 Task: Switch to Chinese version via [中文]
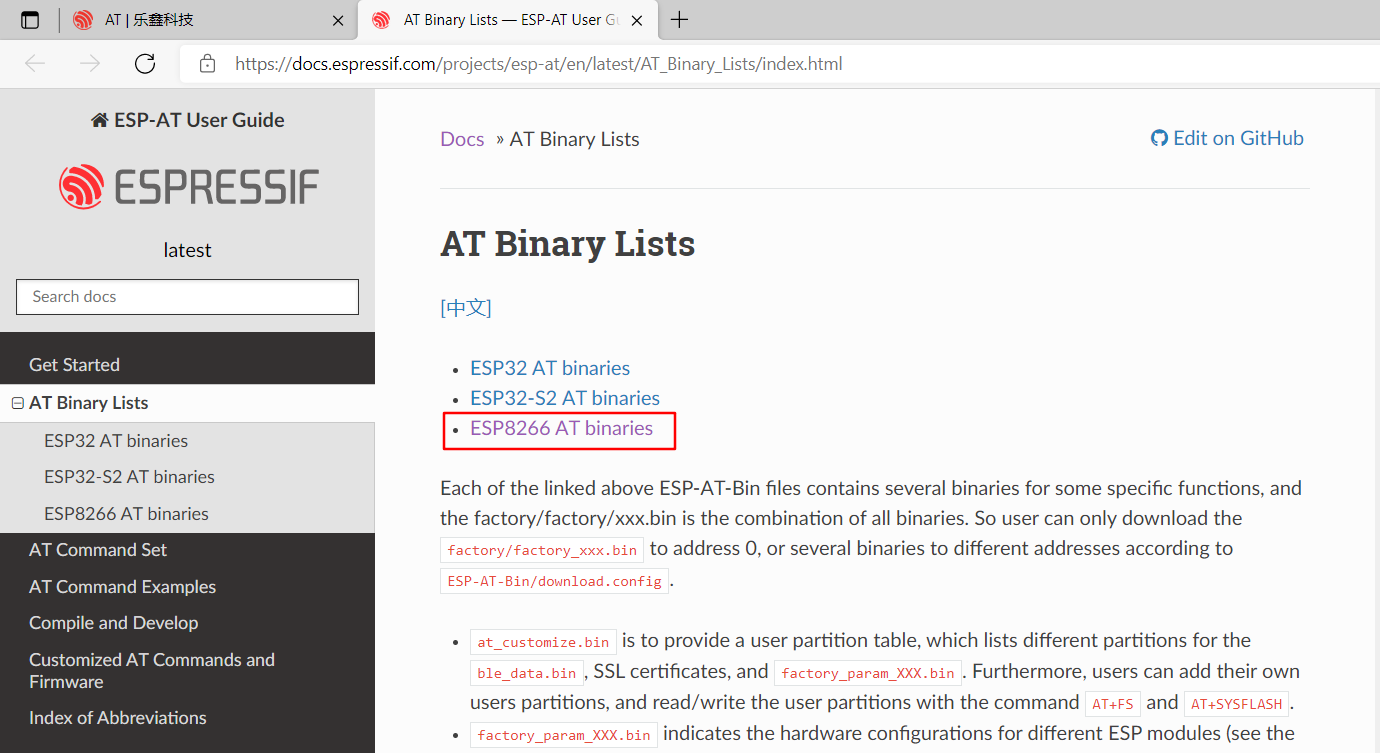coord(466,308)
